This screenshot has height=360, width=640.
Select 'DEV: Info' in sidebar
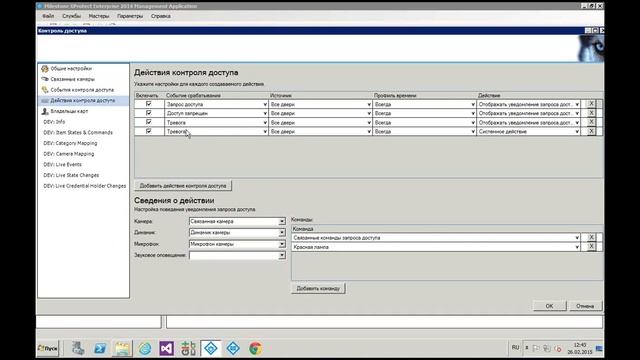point(54,122)
